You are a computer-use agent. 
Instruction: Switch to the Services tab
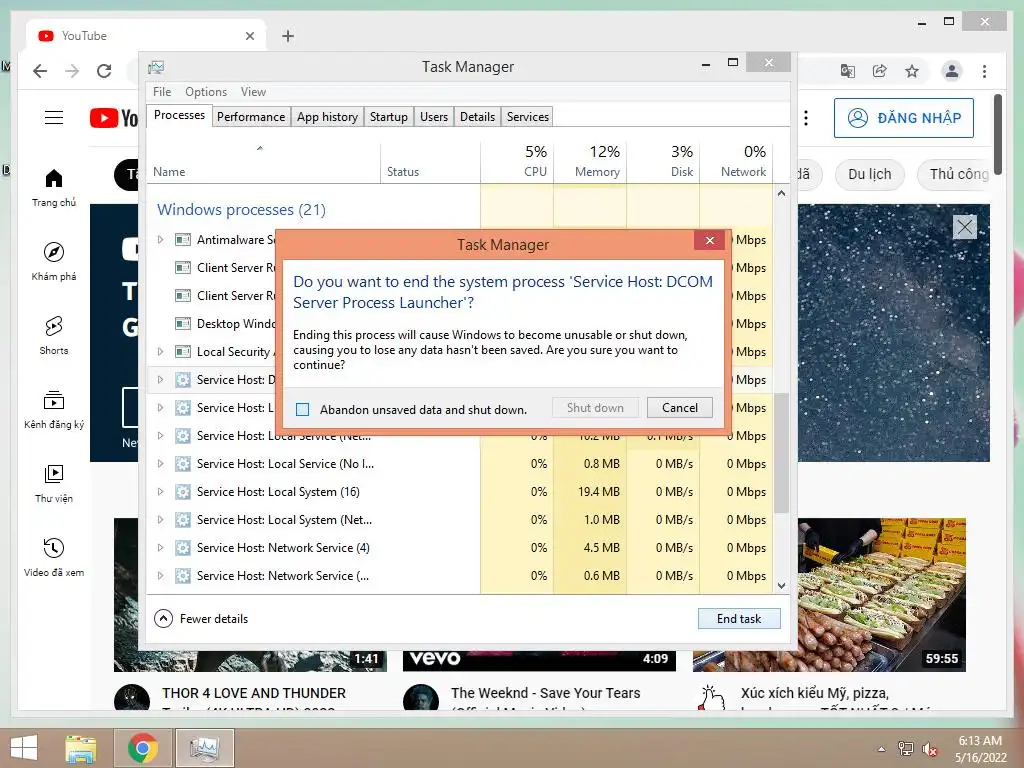pos(528,117)
